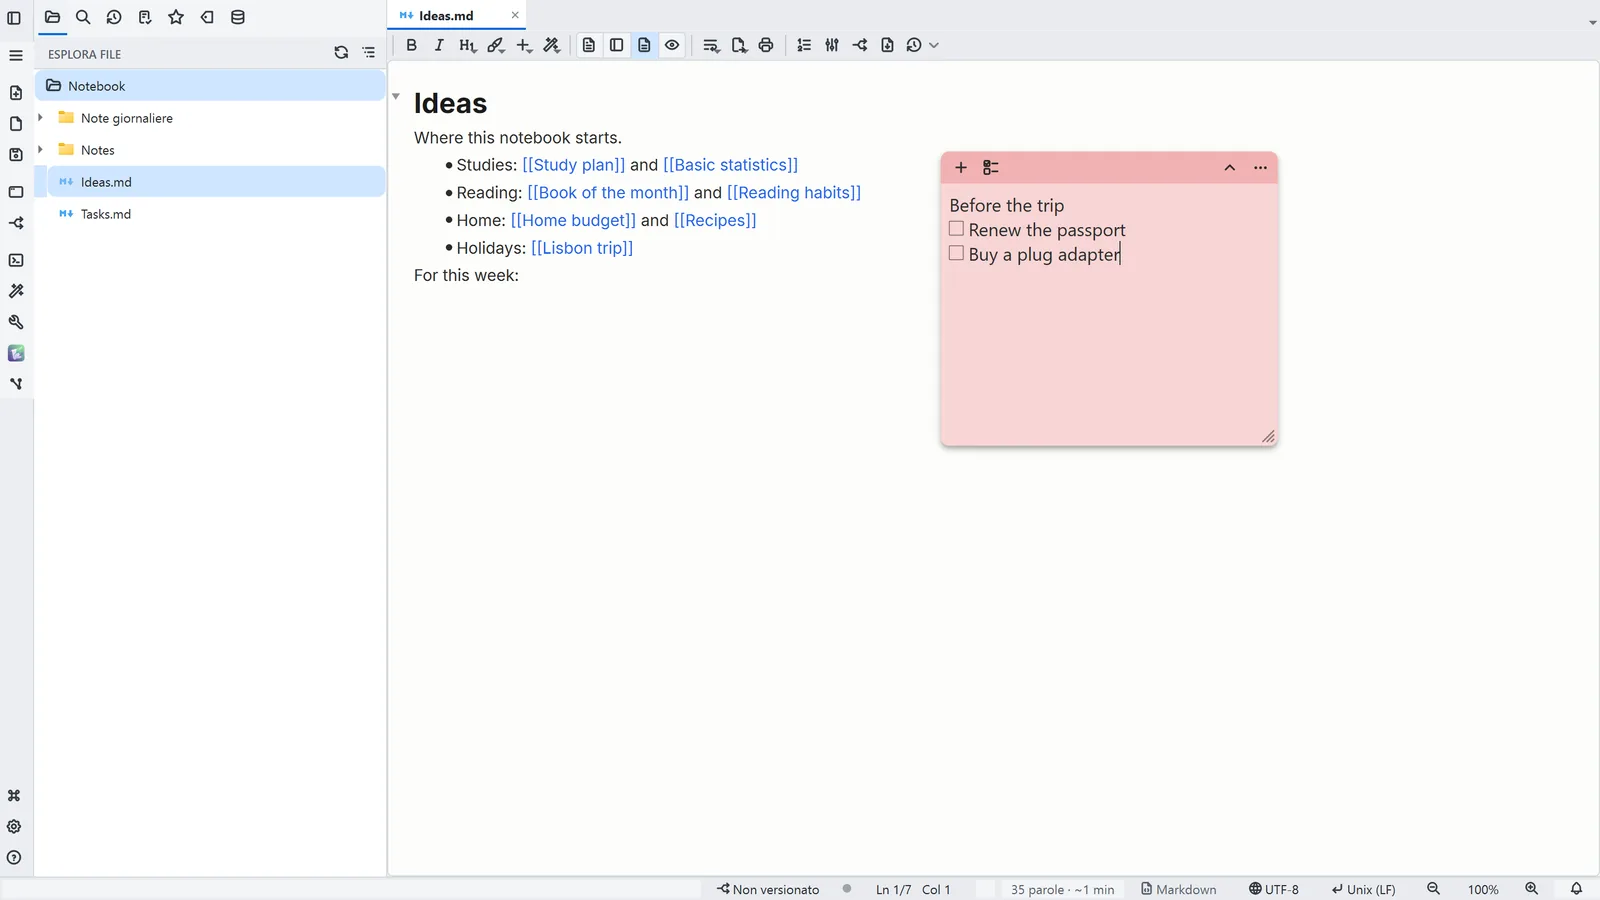Open the search panel
This screenshot has height=900, width=1600.
[x=83, y=17]
